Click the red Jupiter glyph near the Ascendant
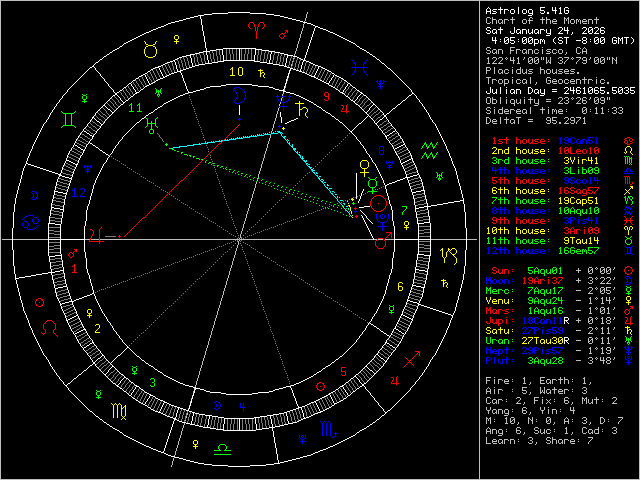This screenshot has width=640, height=480. [96, 236]
